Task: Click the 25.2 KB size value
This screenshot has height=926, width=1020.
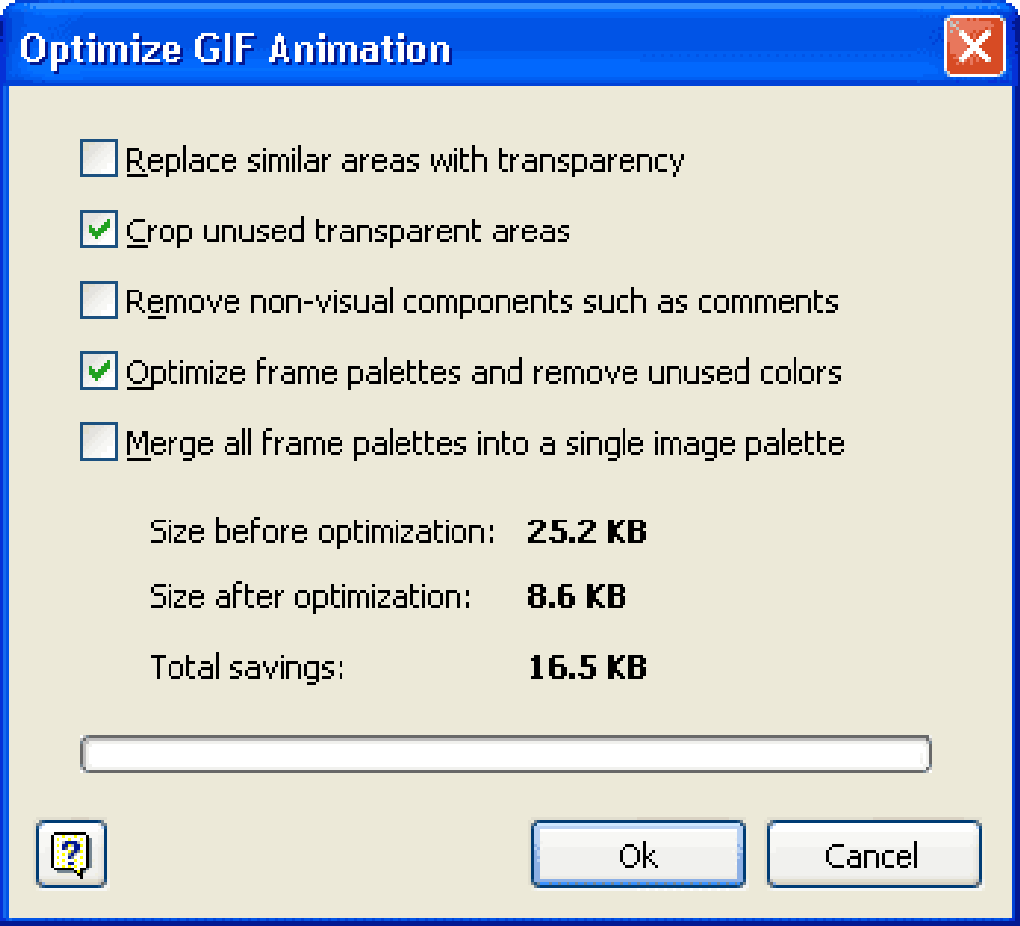Action: tap(586, 532)
